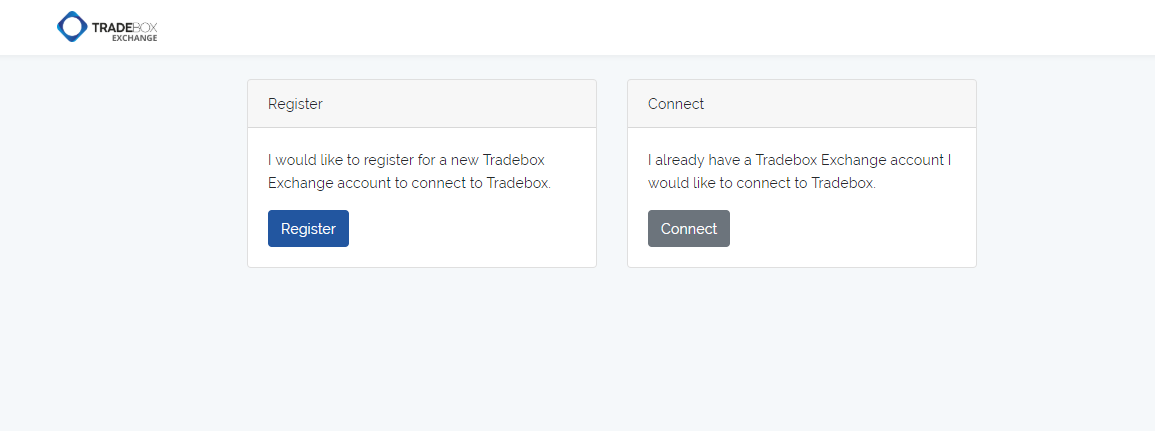
Task: Click the gap between the Register and Connect cards
Action: [x=612, y=173]
